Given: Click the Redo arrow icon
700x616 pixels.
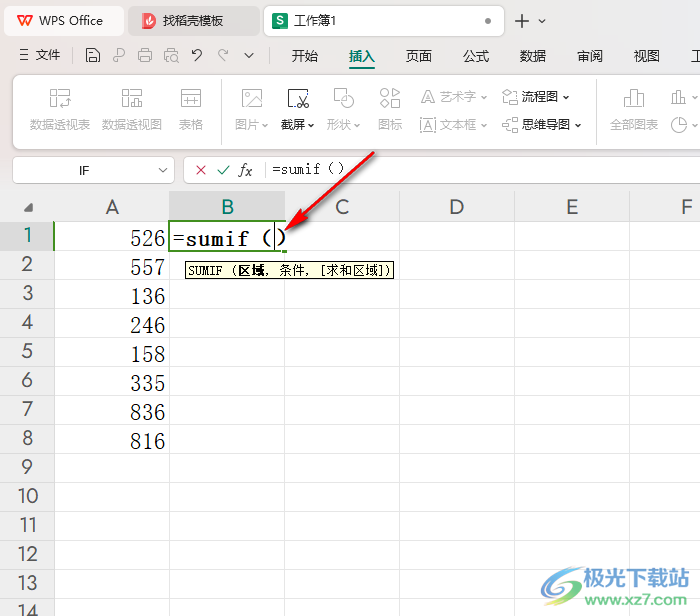Looking at the screenshot, I should click(x=223, y=56).
